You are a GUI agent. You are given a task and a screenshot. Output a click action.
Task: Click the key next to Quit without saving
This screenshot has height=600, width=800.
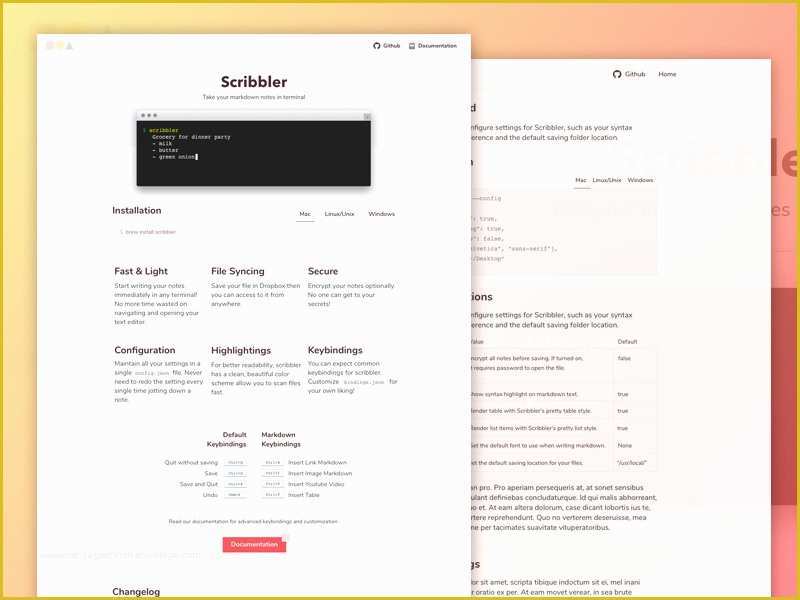(x=236, y=463)
